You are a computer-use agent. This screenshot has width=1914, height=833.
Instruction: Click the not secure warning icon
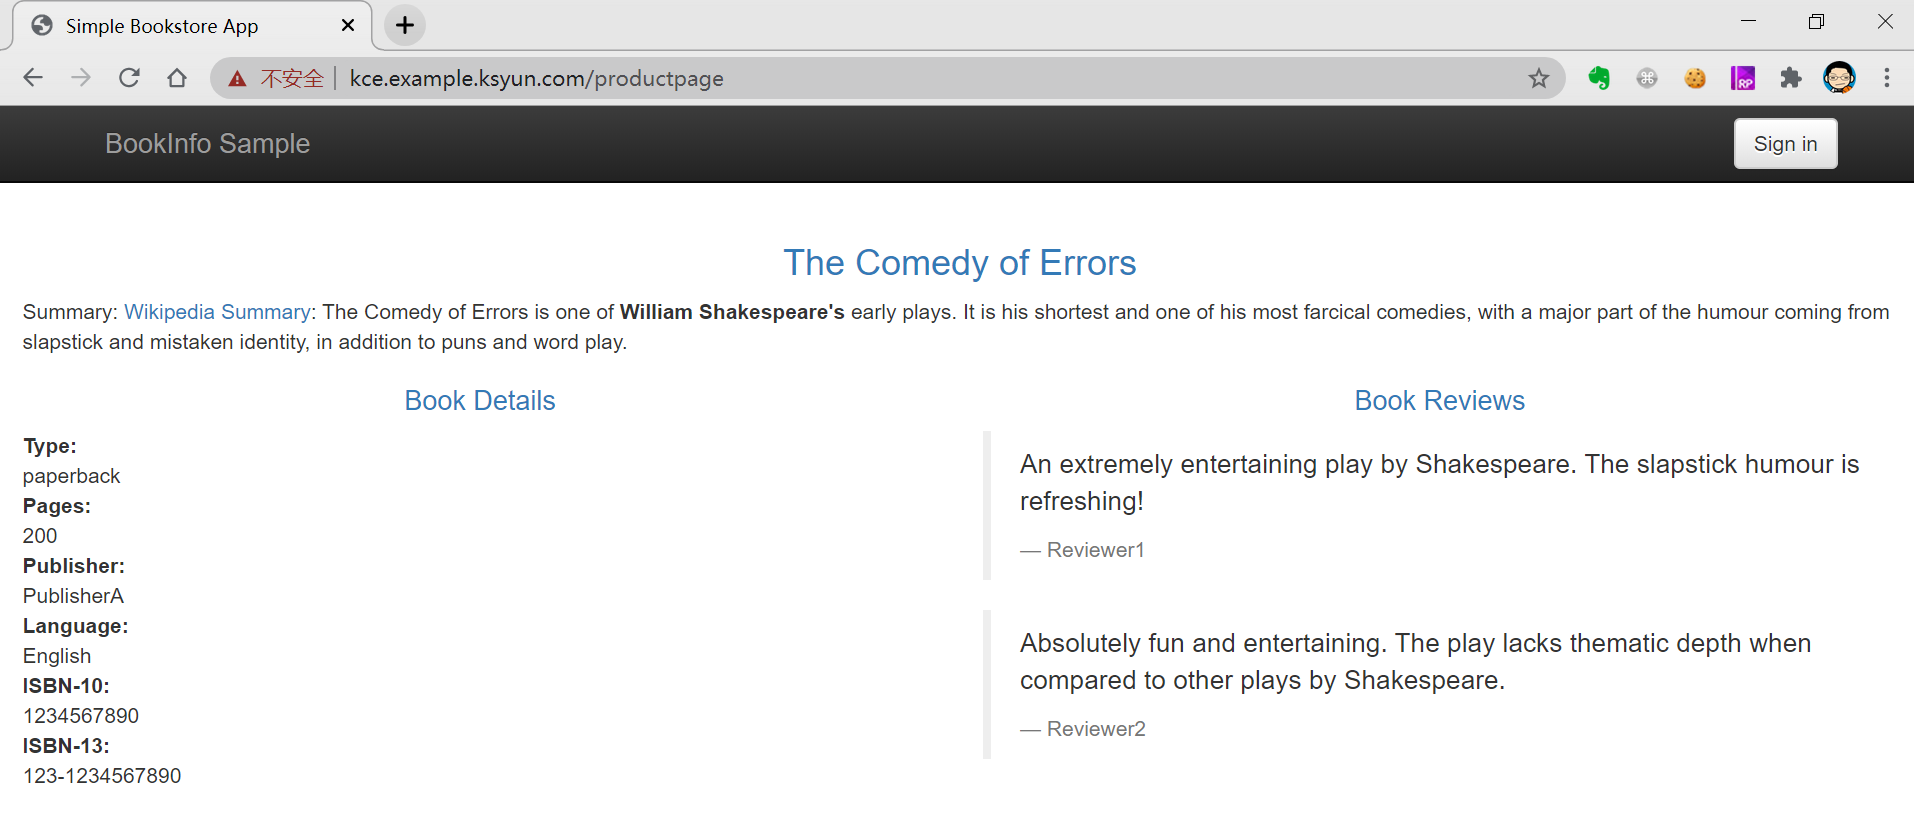click(237, 79)
